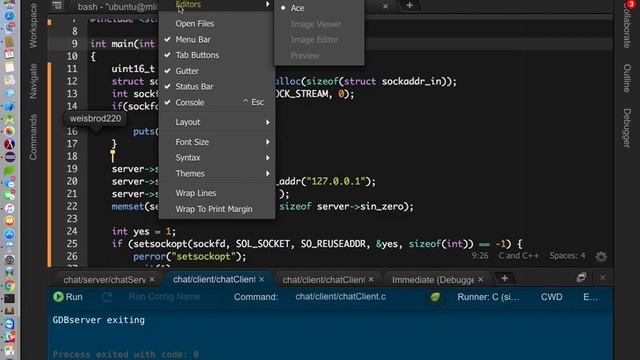
Task: Click the Run button label
Action: coord(74,297)
